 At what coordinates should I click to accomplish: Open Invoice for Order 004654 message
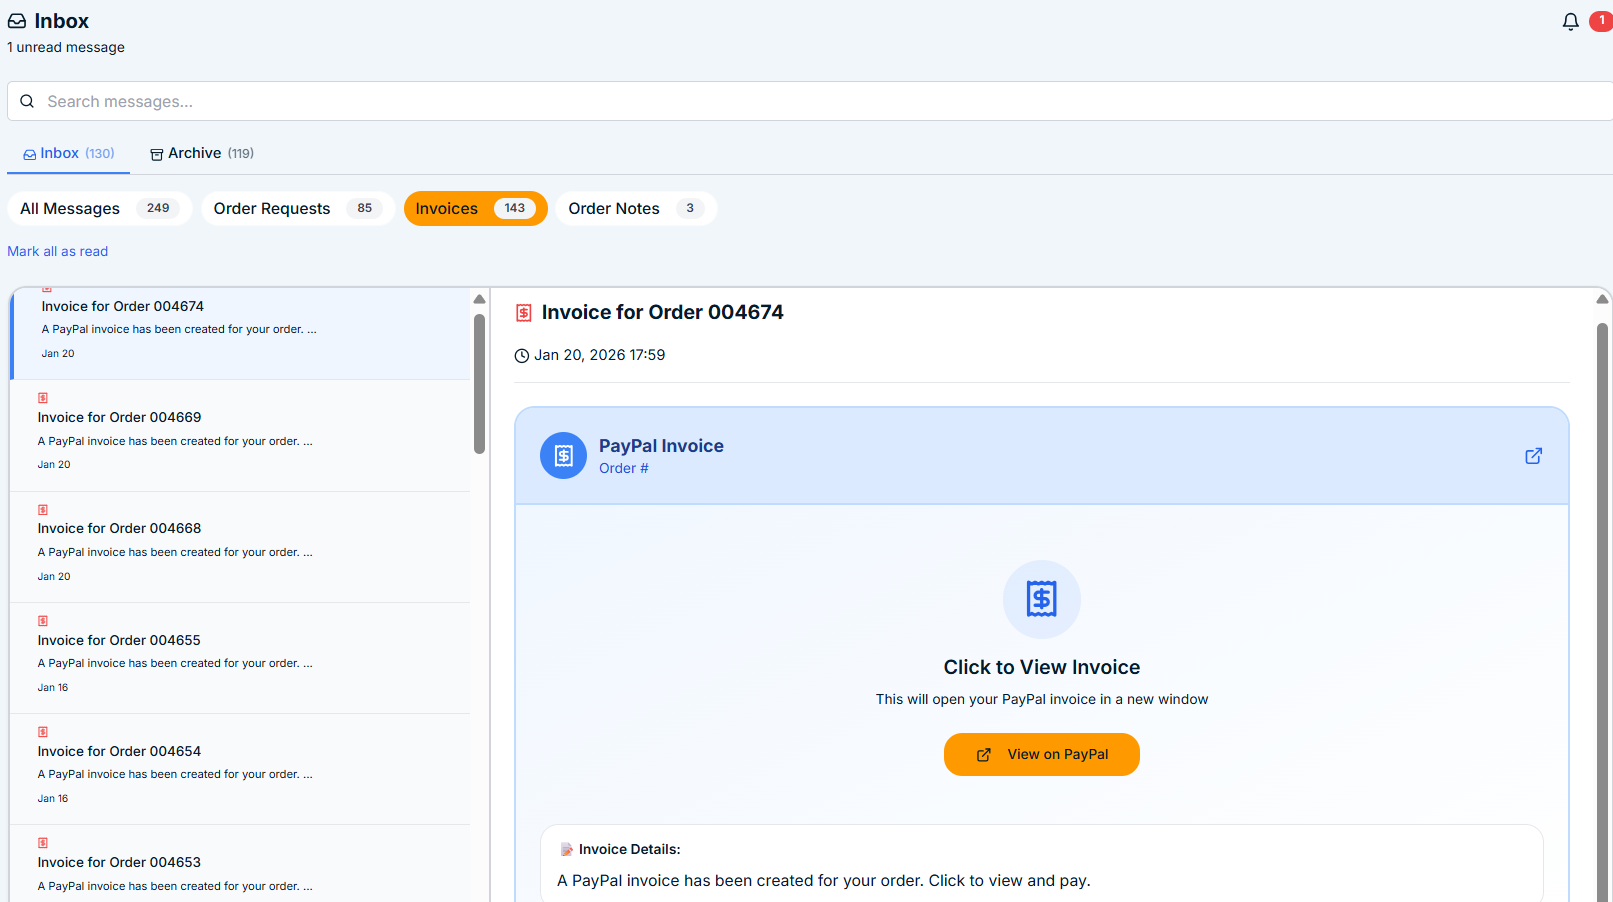click(x=240, y=769)
